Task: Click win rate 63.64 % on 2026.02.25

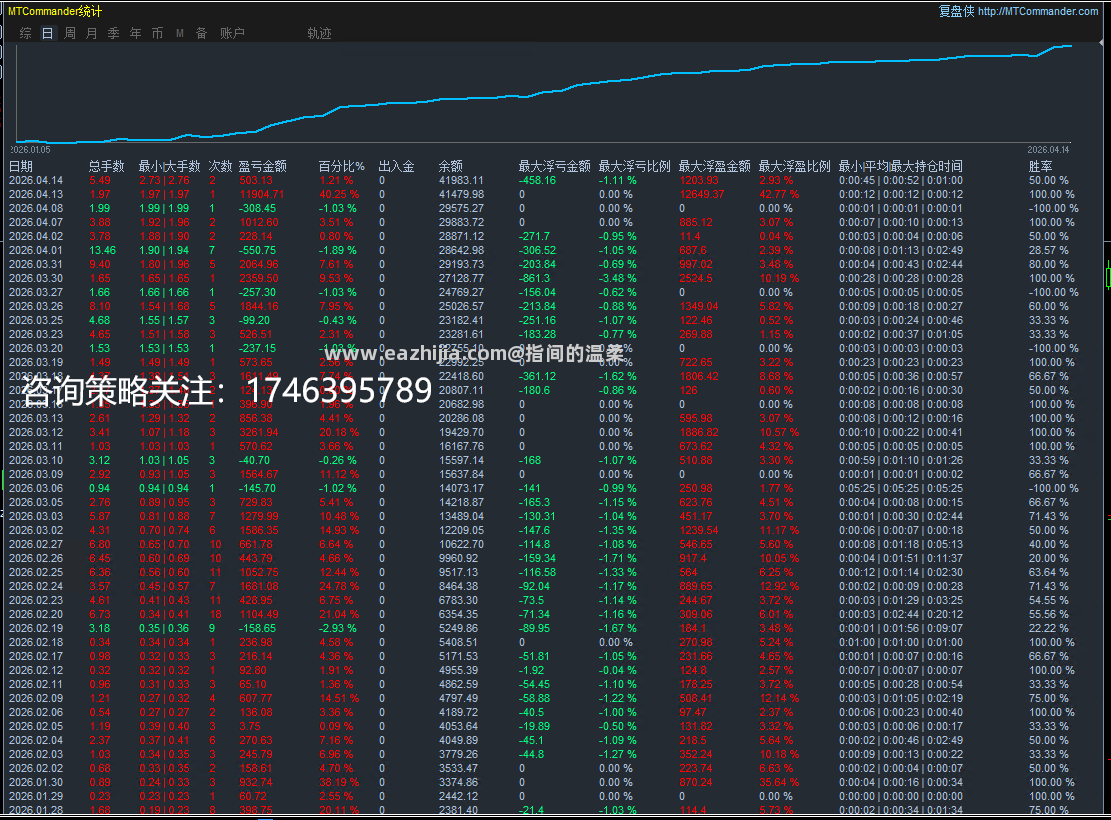Action: (x=1049, y=573)
